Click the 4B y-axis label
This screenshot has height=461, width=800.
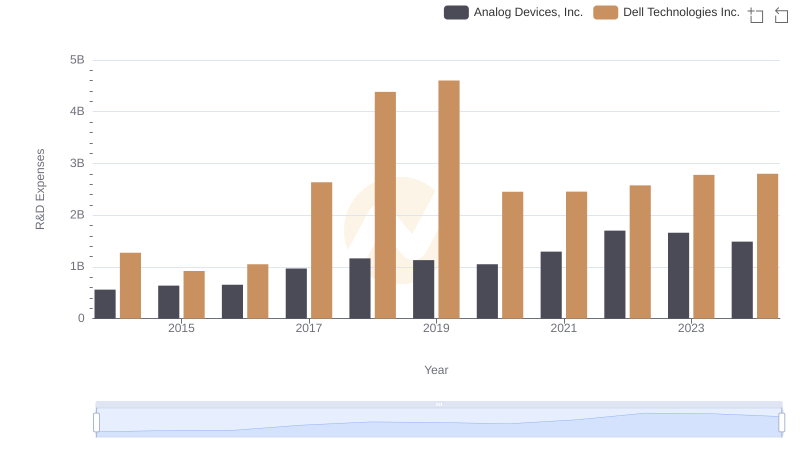coord(77,112)
